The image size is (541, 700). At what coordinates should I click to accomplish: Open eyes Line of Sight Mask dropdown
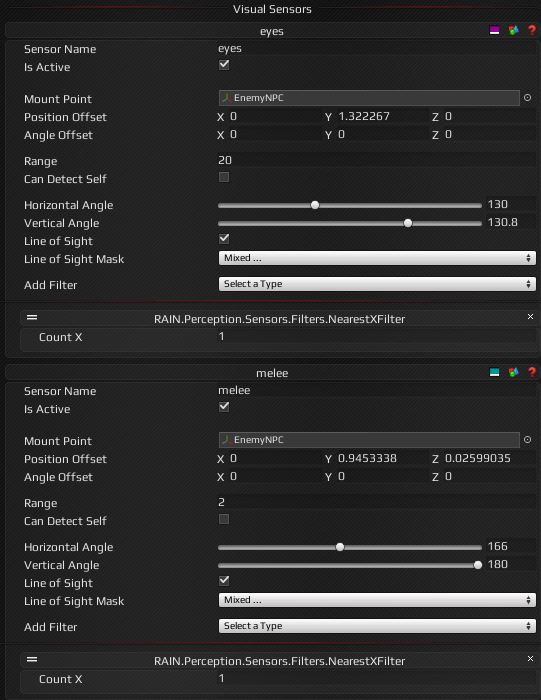(x=377, y=258)
